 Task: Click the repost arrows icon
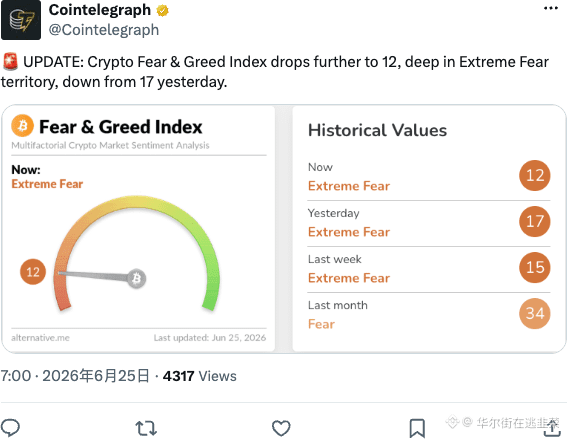146,428
